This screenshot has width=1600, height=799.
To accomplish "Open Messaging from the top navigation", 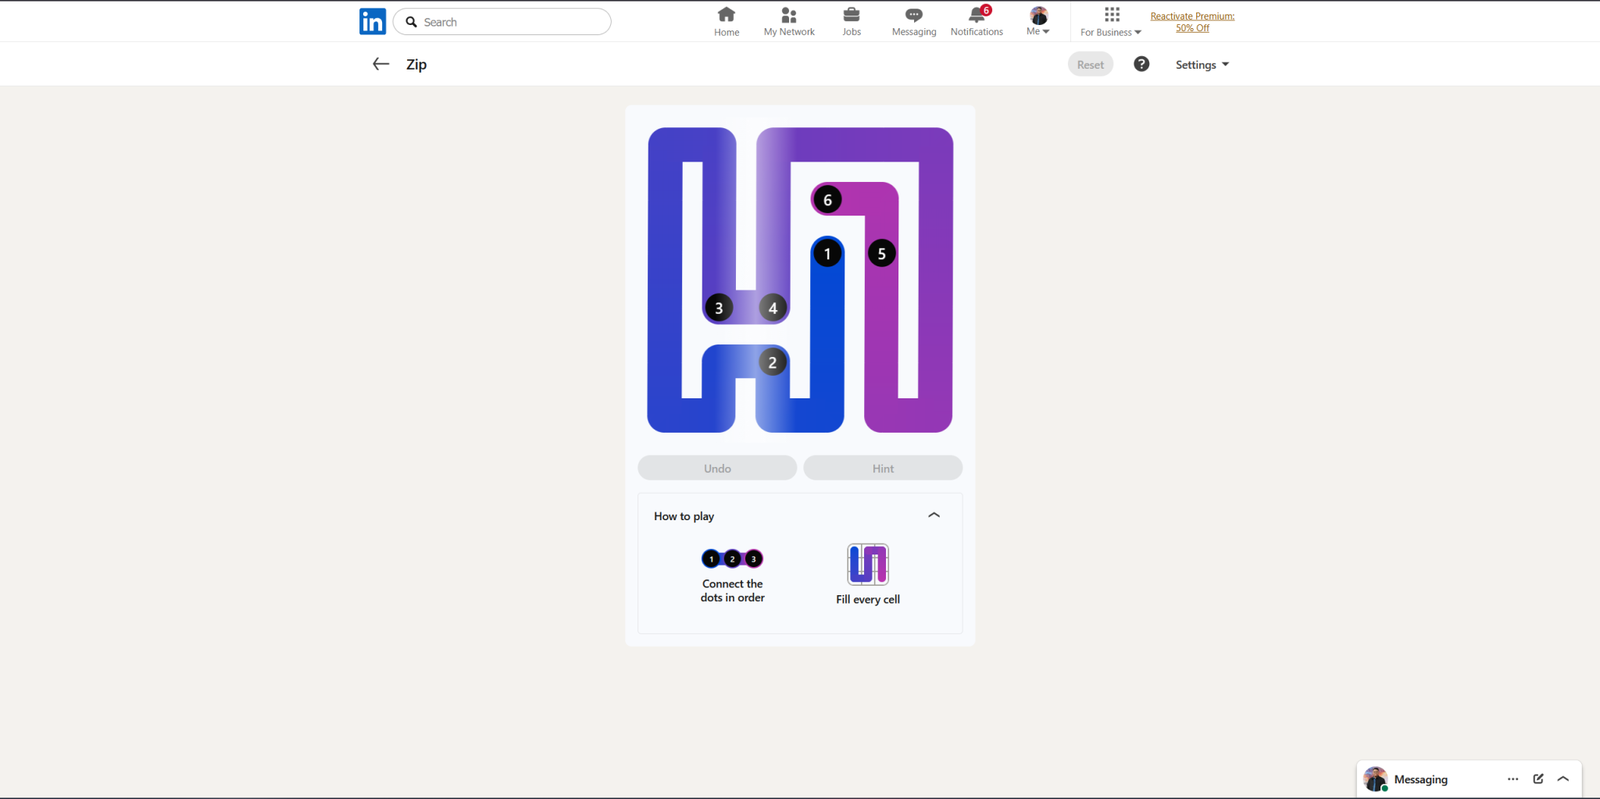I will pyautogui.click(x=913, y=21).
